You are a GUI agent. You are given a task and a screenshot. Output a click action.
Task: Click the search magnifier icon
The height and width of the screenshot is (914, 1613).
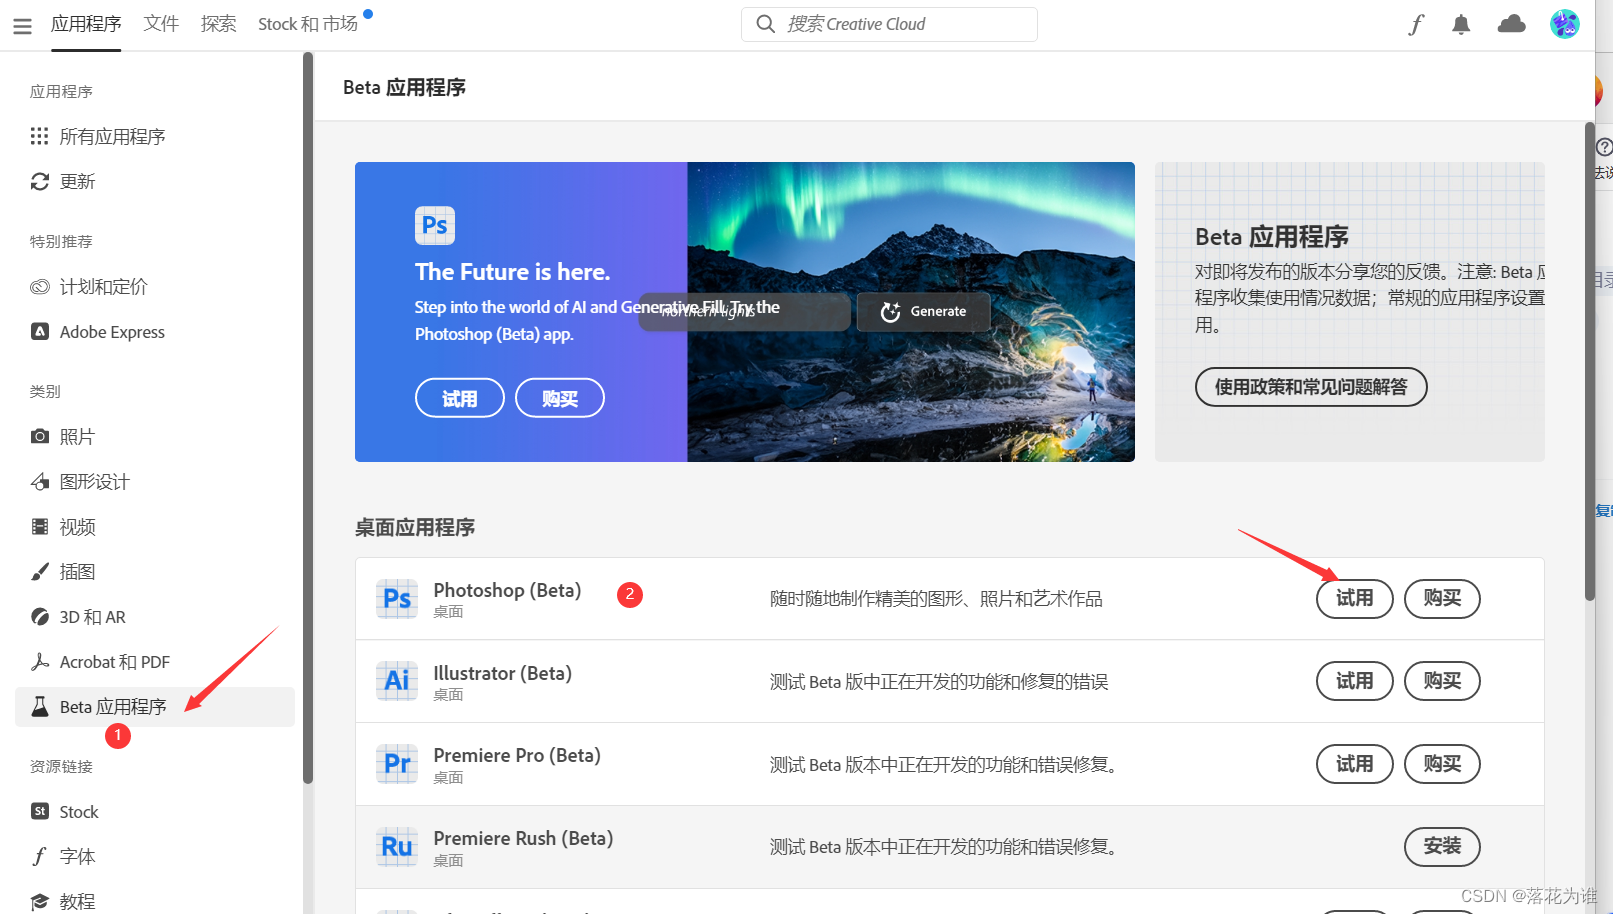(765, 24)
